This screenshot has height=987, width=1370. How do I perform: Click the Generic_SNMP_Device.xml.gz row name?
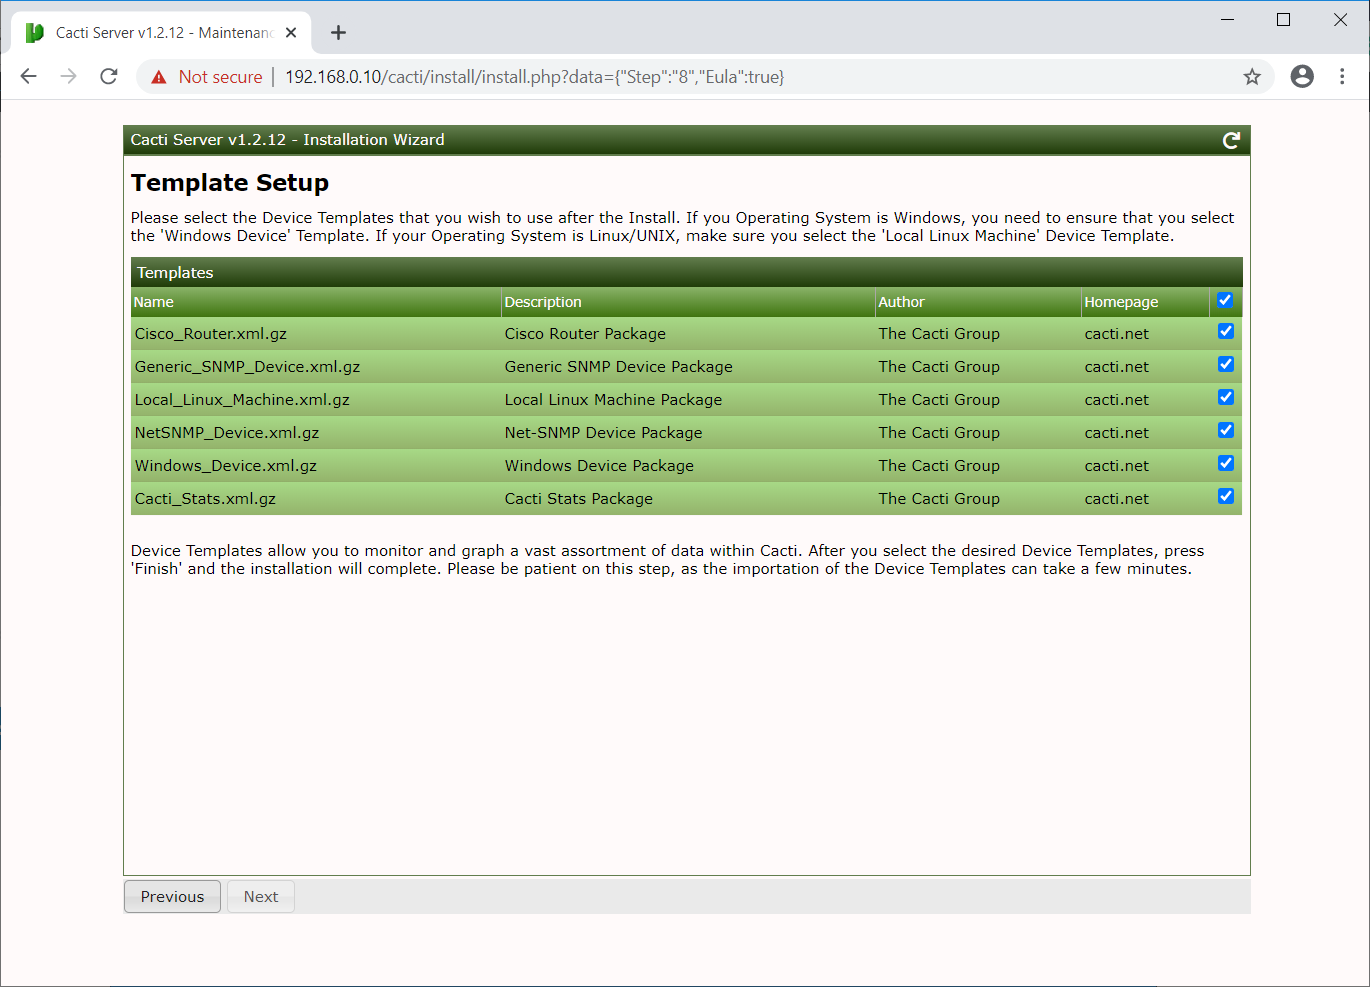point(247,367)
